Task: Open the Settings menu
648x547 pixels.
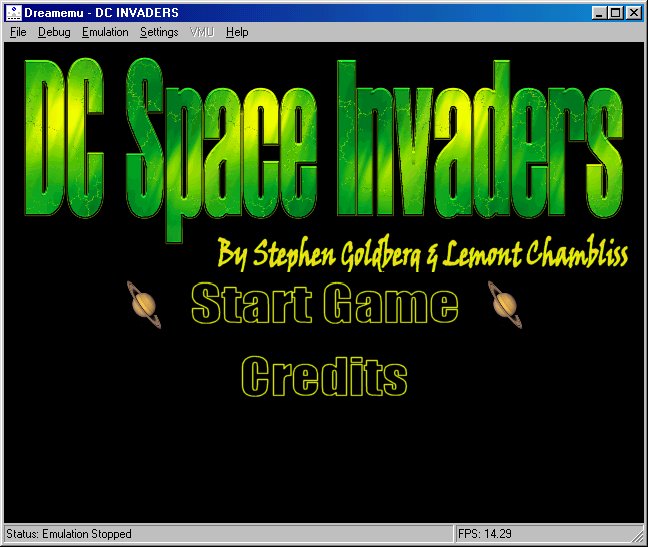Action: (159, 32)
